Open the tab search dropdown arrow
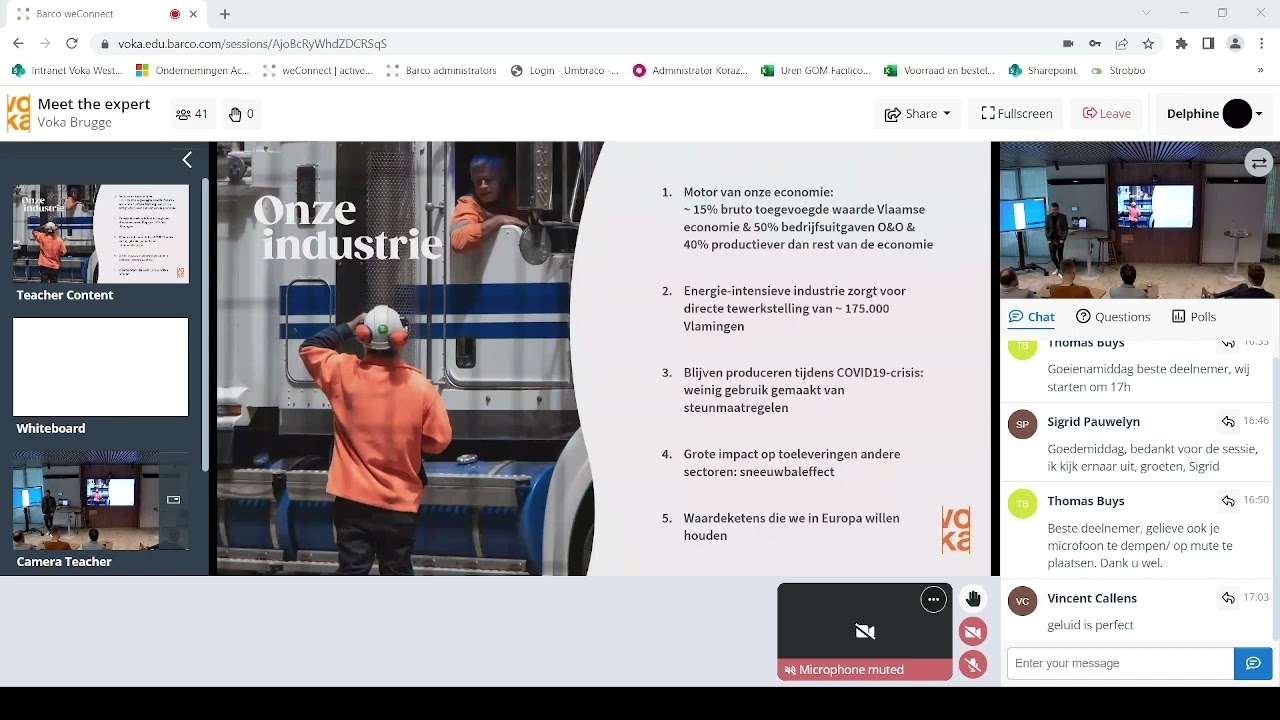This screenshot has height=720, width=1280. tap(1146, 13)
